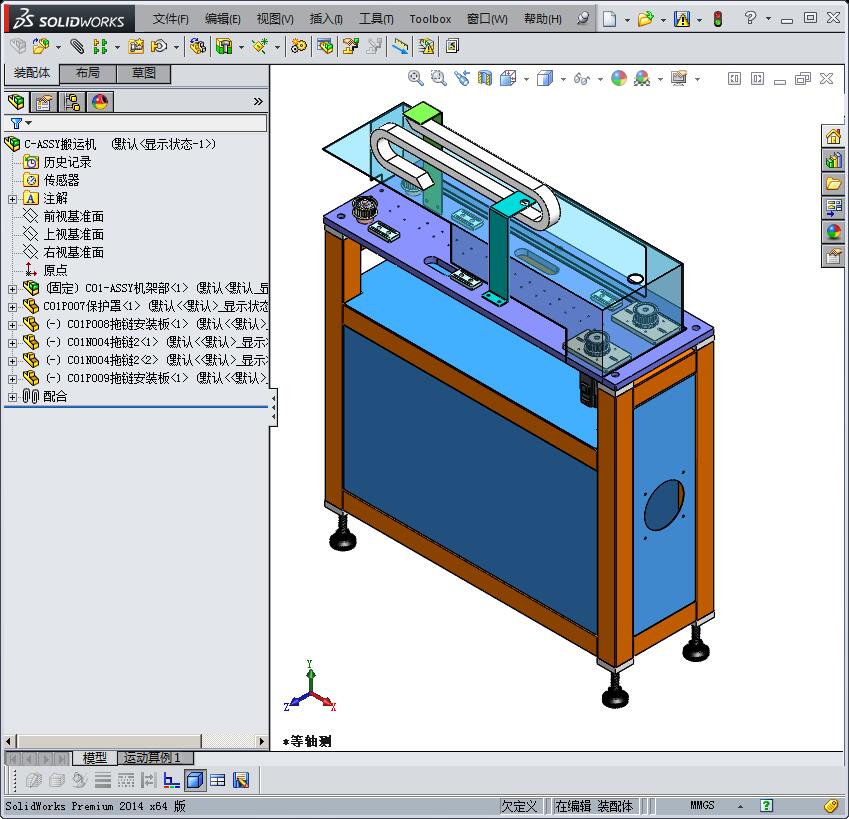Click the 欠定义 status bar entry
Screen dimensions: 849x819
(x=519, y=806)
